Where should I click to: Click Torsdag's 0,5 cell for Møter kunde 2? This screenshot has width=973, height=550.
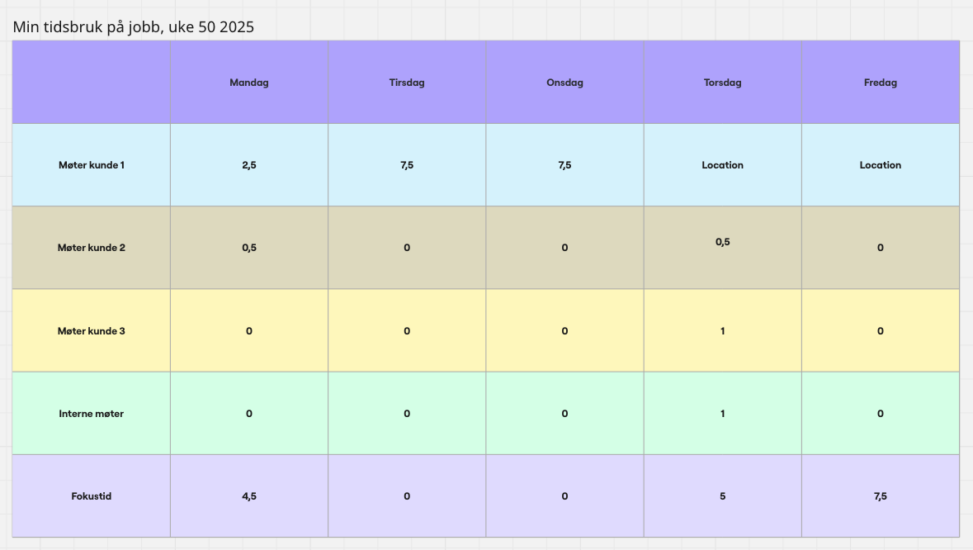point(722,243)
